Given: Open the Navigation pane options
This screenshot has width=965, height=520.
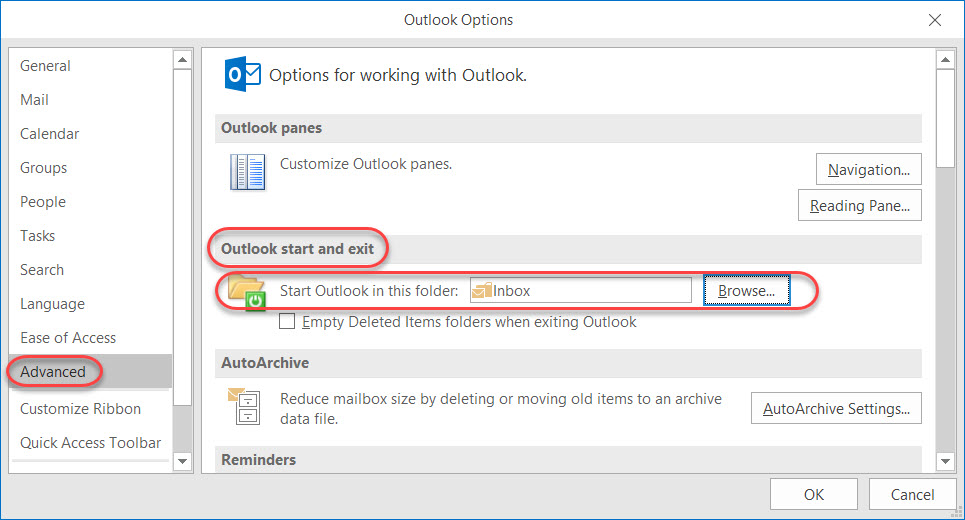Looking at the screenshot, I should click(x=868, y=170).
